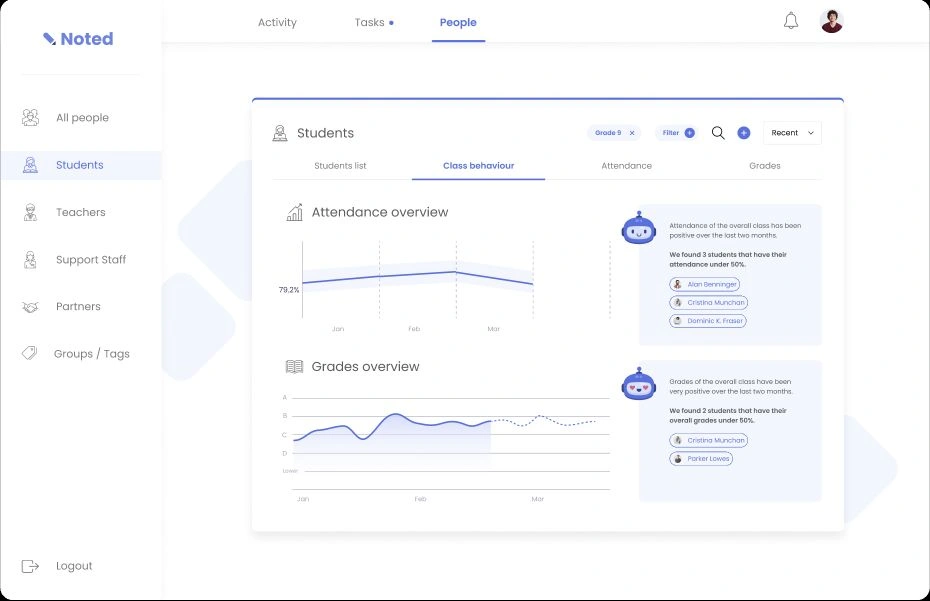Viewport: 930px width, 601px height.
Task: Open the Recent sort dropdown
Action: (792, 133)
